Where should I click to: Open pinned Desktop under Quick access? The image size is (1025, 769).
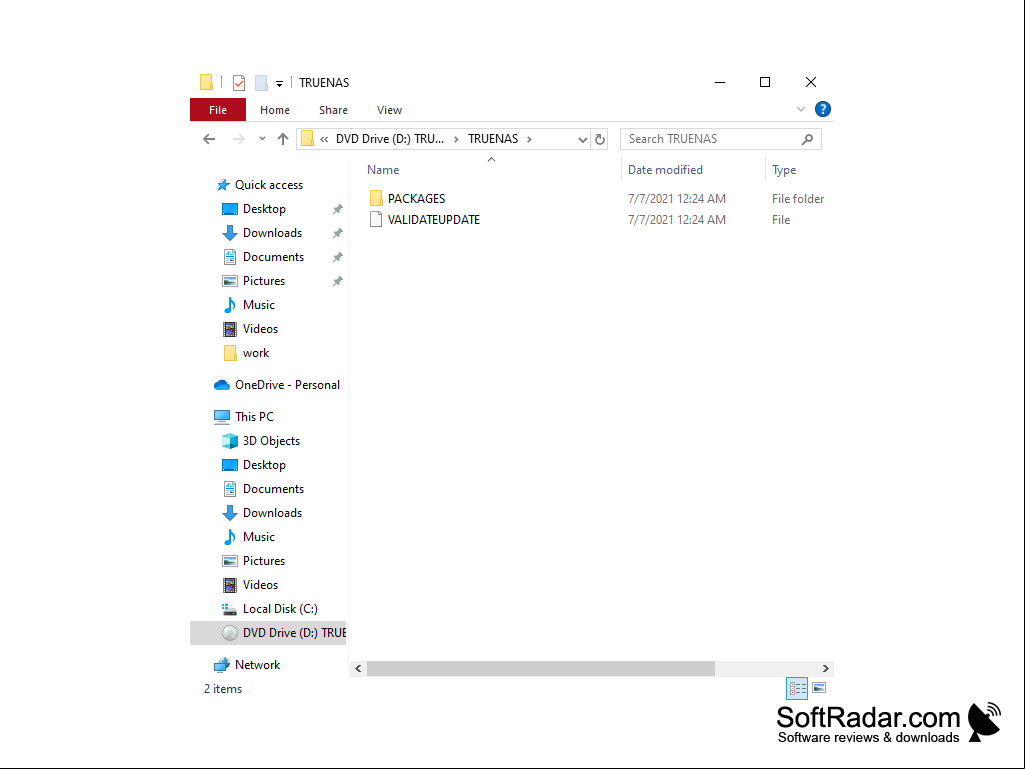pyautogui.click(x=264, y=209)
